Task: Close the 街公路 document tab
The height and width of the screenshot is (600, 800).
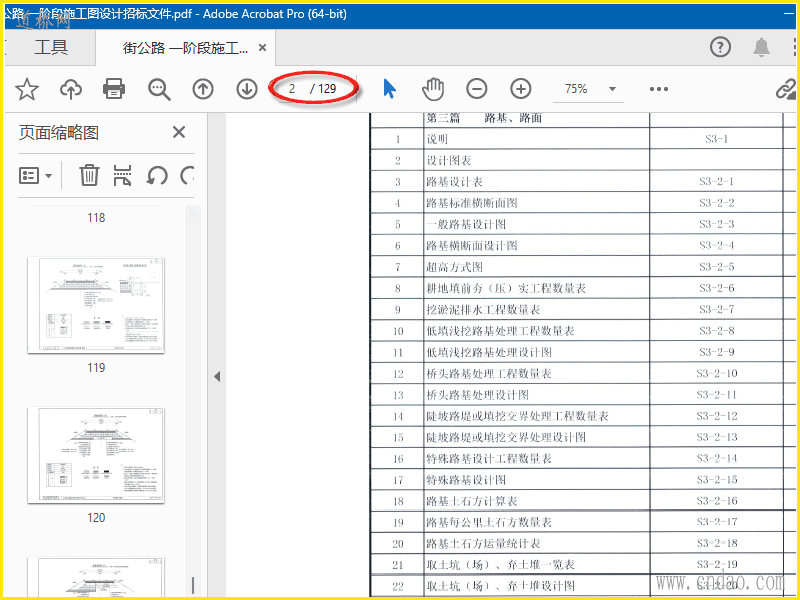Action: [x=262, y=47]
